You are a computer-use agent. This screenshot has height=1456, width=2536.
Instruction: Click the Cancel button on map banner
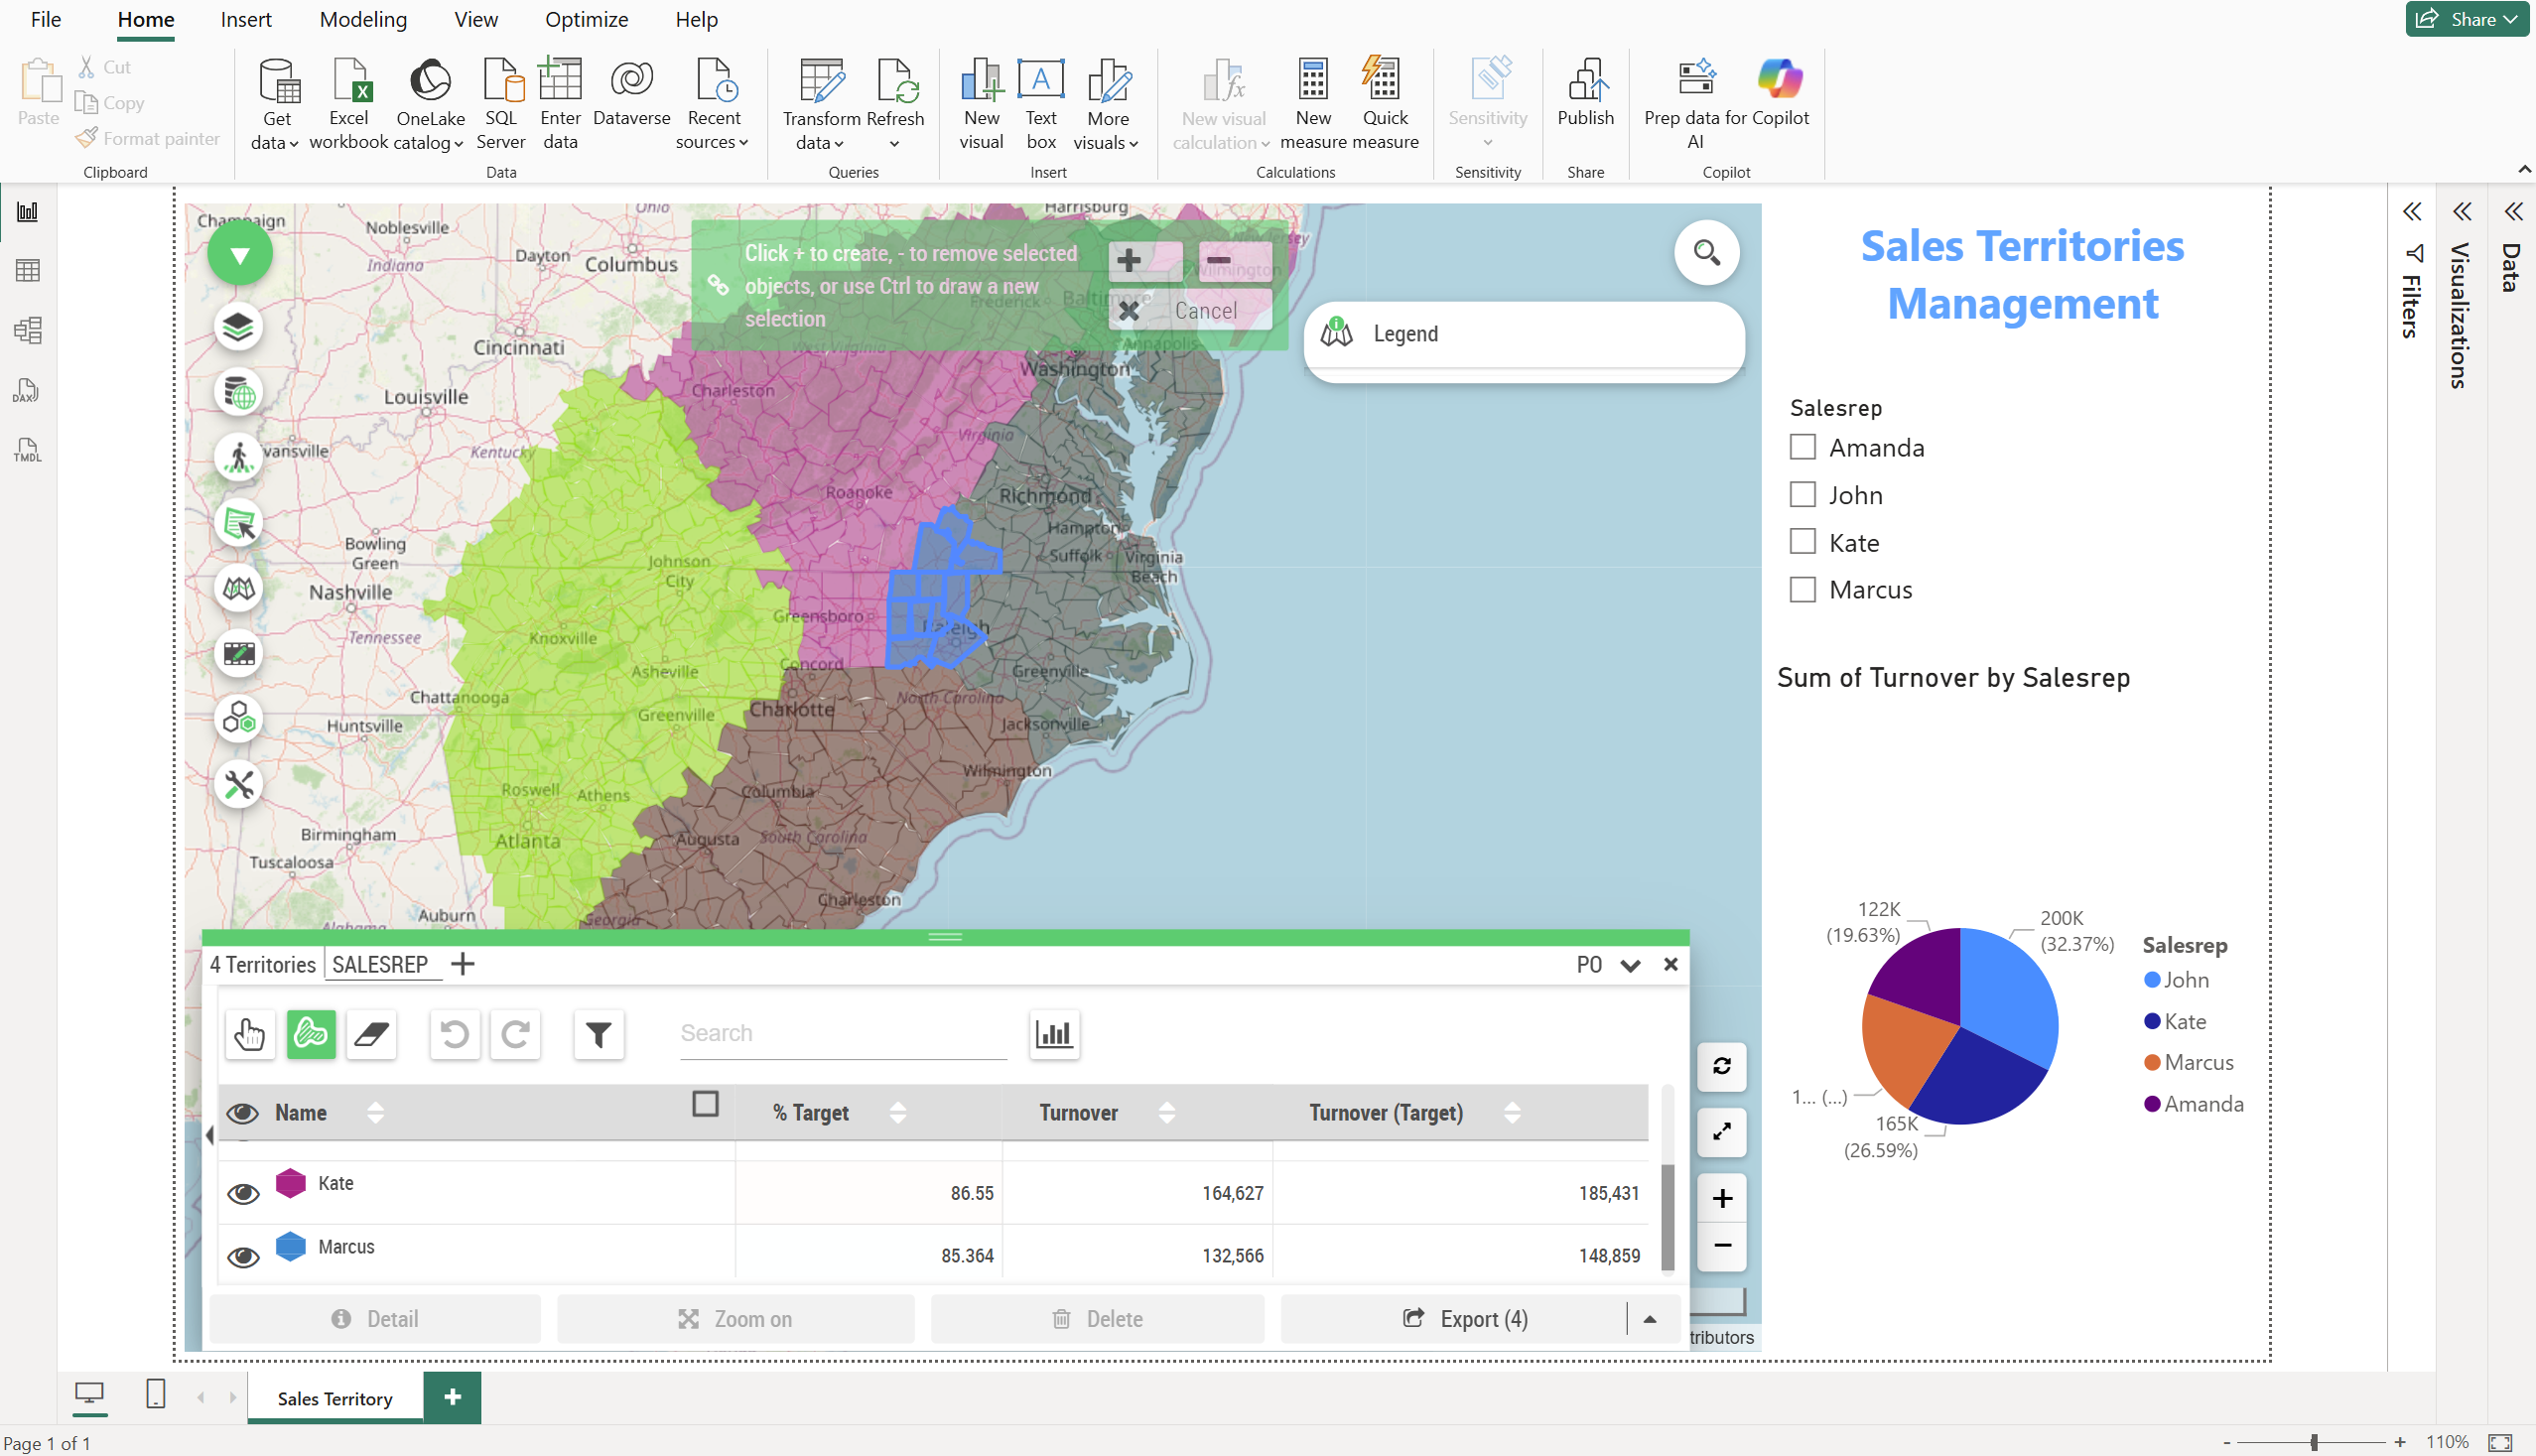tap(1190, 311)
